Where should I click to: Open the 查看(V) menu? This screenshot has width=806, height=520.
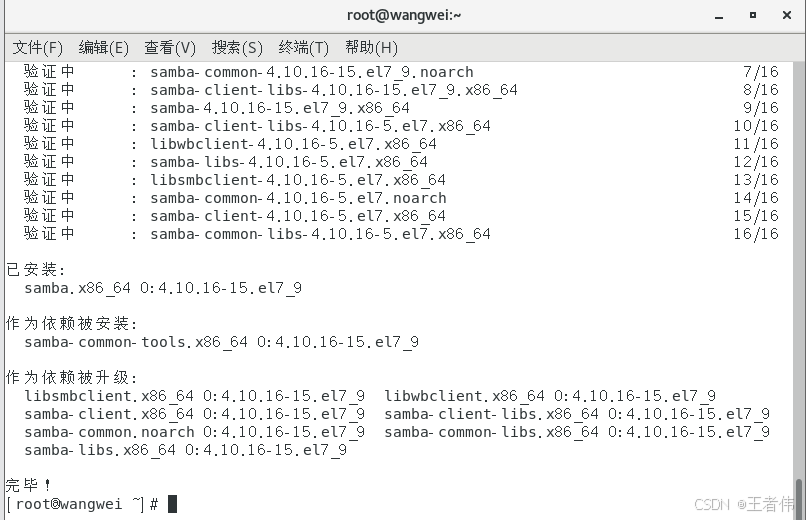tap(170, 48)
